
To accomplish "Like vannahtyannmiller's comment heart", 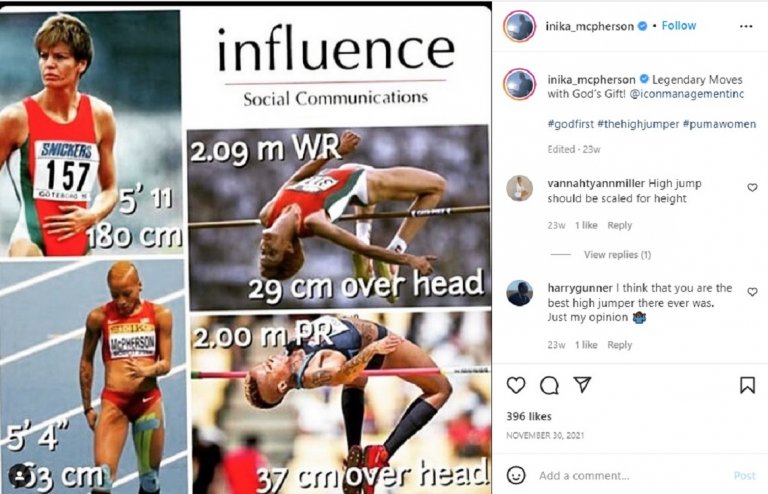I will tap(752, 188).
